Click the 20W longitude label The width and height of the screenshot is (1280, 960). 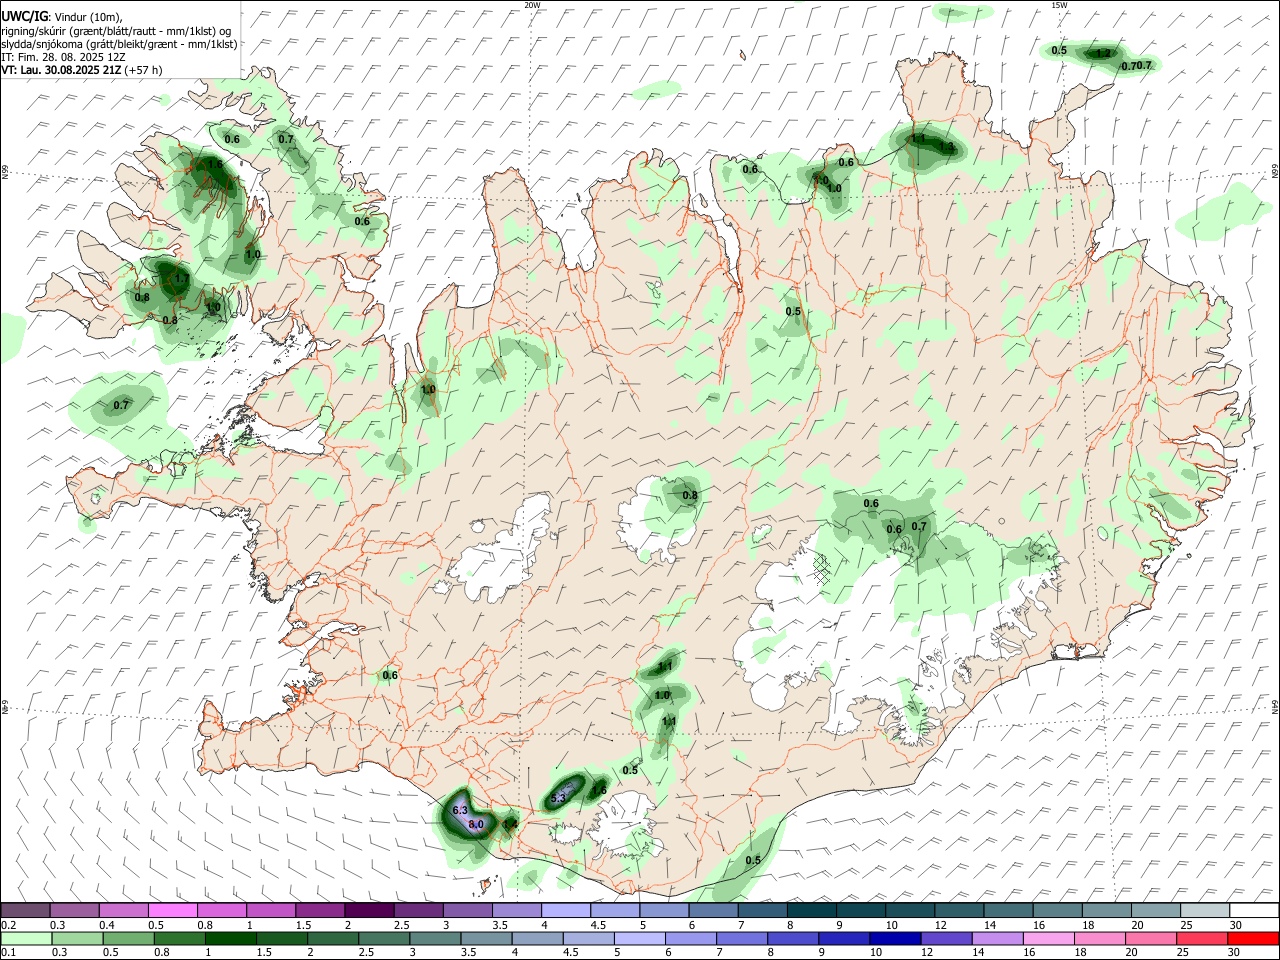pyautogui.click(x=532, y=5)
